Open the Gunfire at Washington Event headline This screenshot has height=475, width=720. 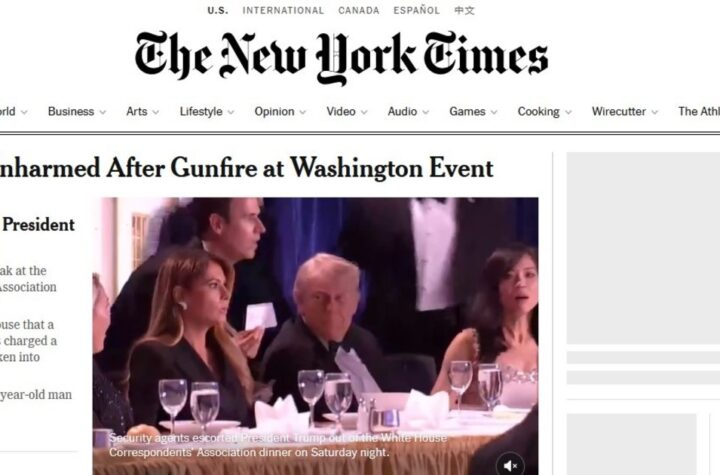[247, 168]
